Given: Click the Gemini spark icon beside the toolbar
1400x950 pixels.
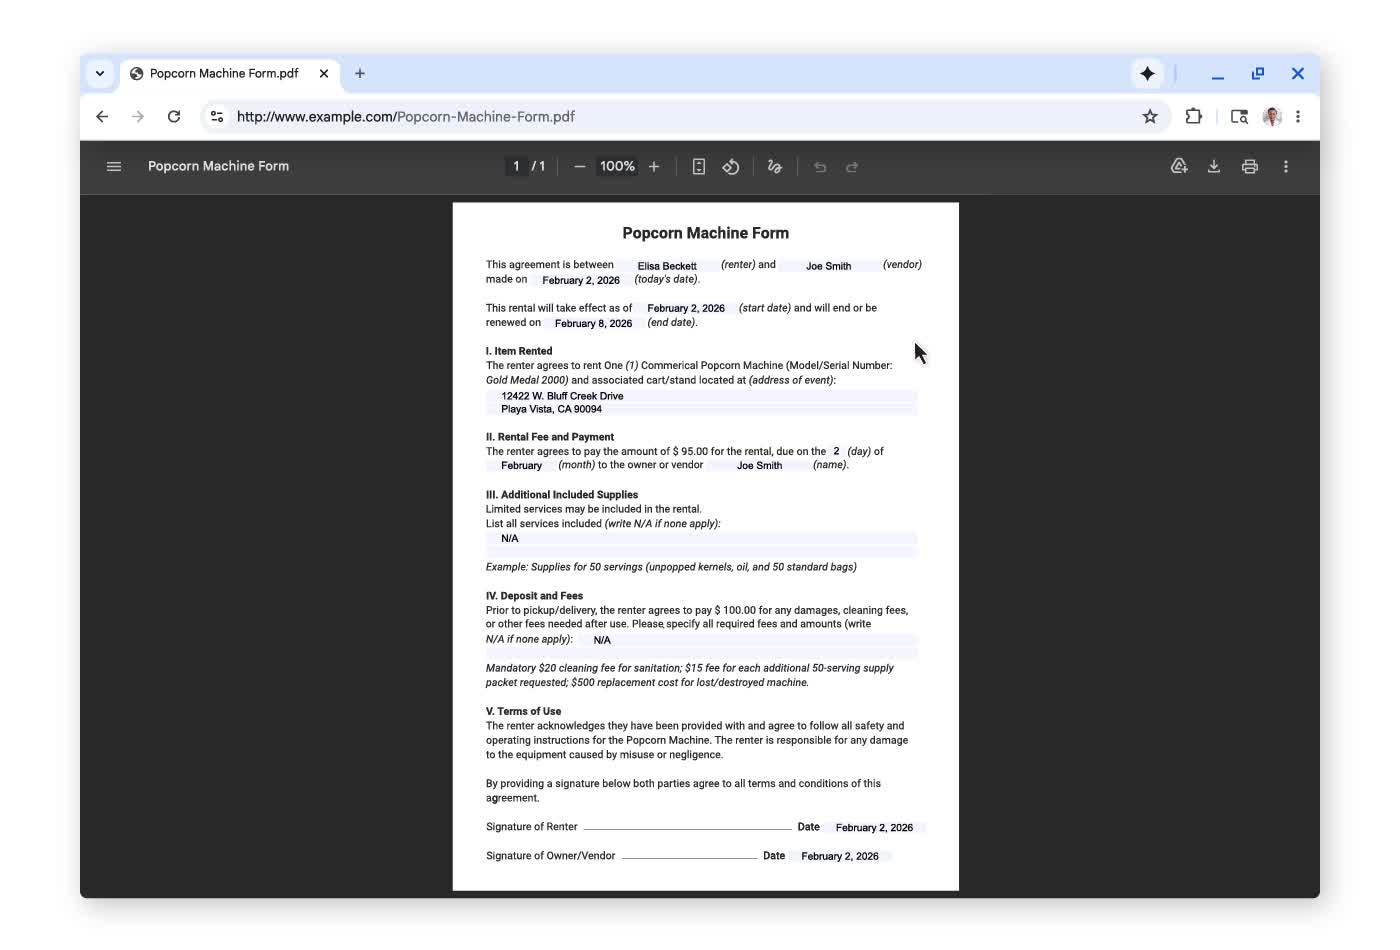Looking at the screenshot, I should 1147,73.
